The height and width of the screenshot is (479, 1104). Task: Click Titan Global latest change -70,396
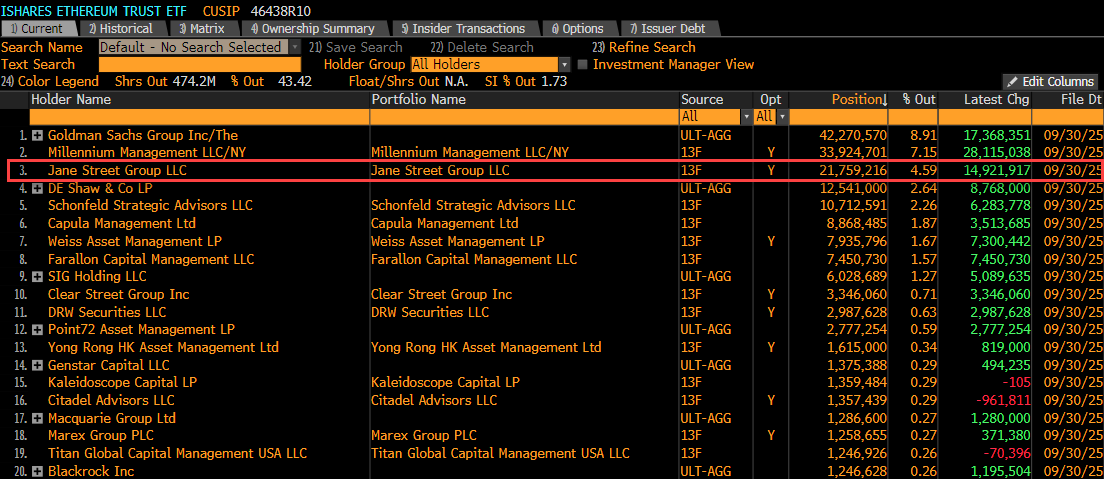click(1005, 454)
